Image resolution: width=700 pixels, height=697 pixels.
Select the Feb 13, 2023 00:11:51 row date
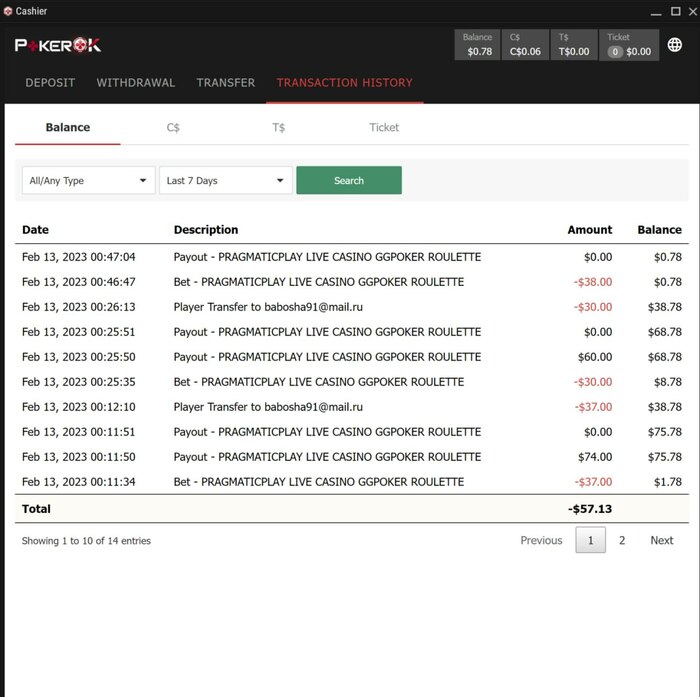tap(79, 432)
